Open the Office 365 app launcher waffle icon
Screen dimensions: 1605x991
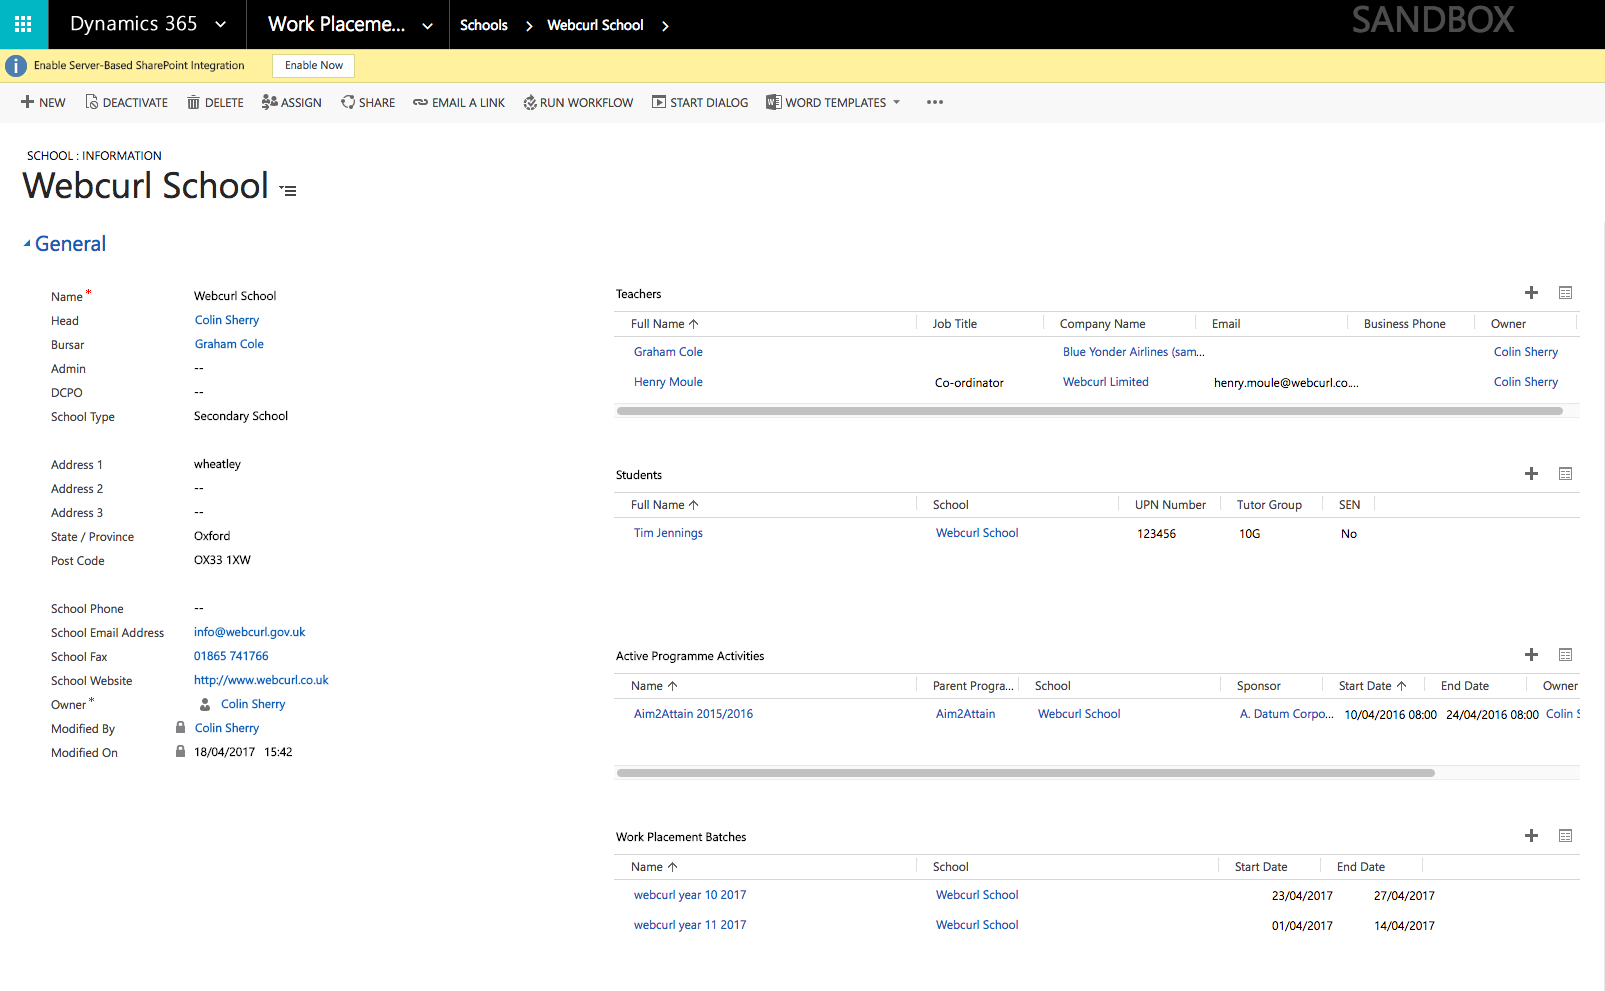coord(22,24)
